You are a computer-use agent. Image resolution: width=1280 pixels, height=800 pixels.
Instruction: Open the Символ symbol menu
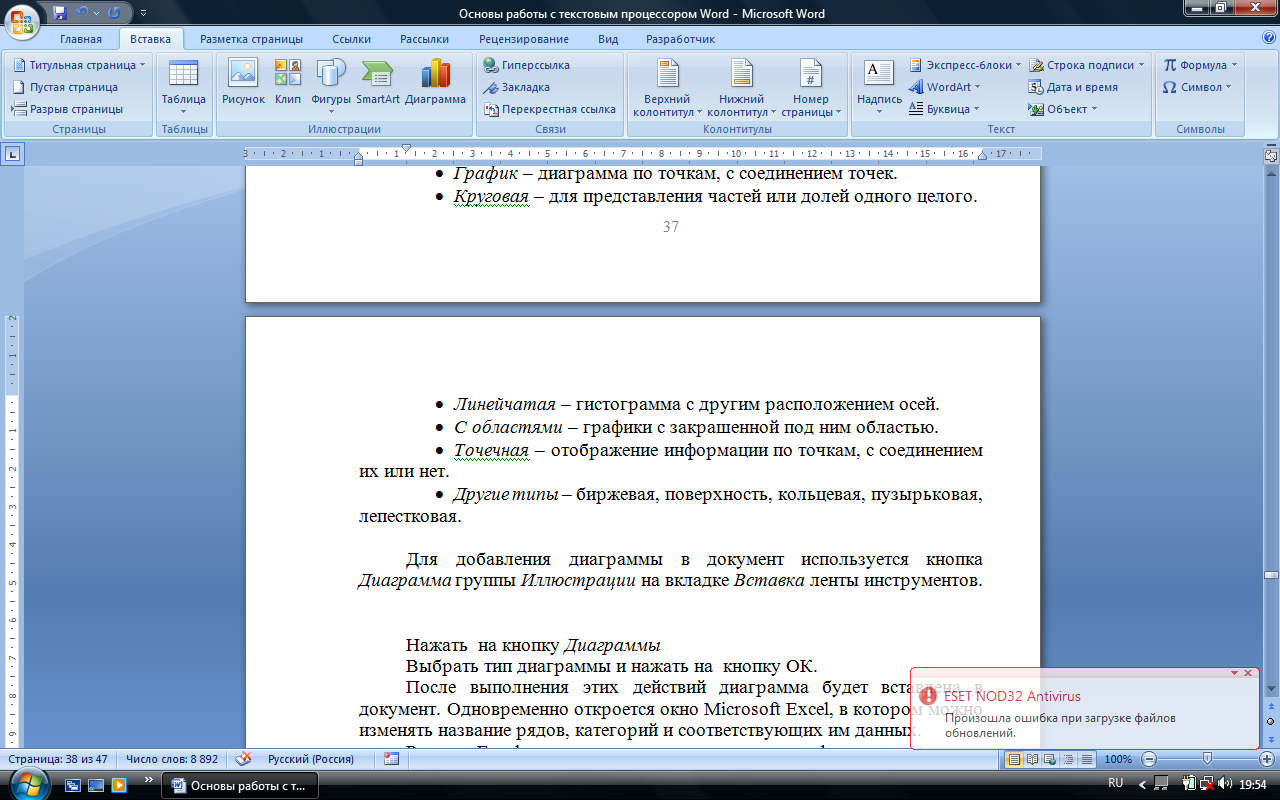[1197, 87]
